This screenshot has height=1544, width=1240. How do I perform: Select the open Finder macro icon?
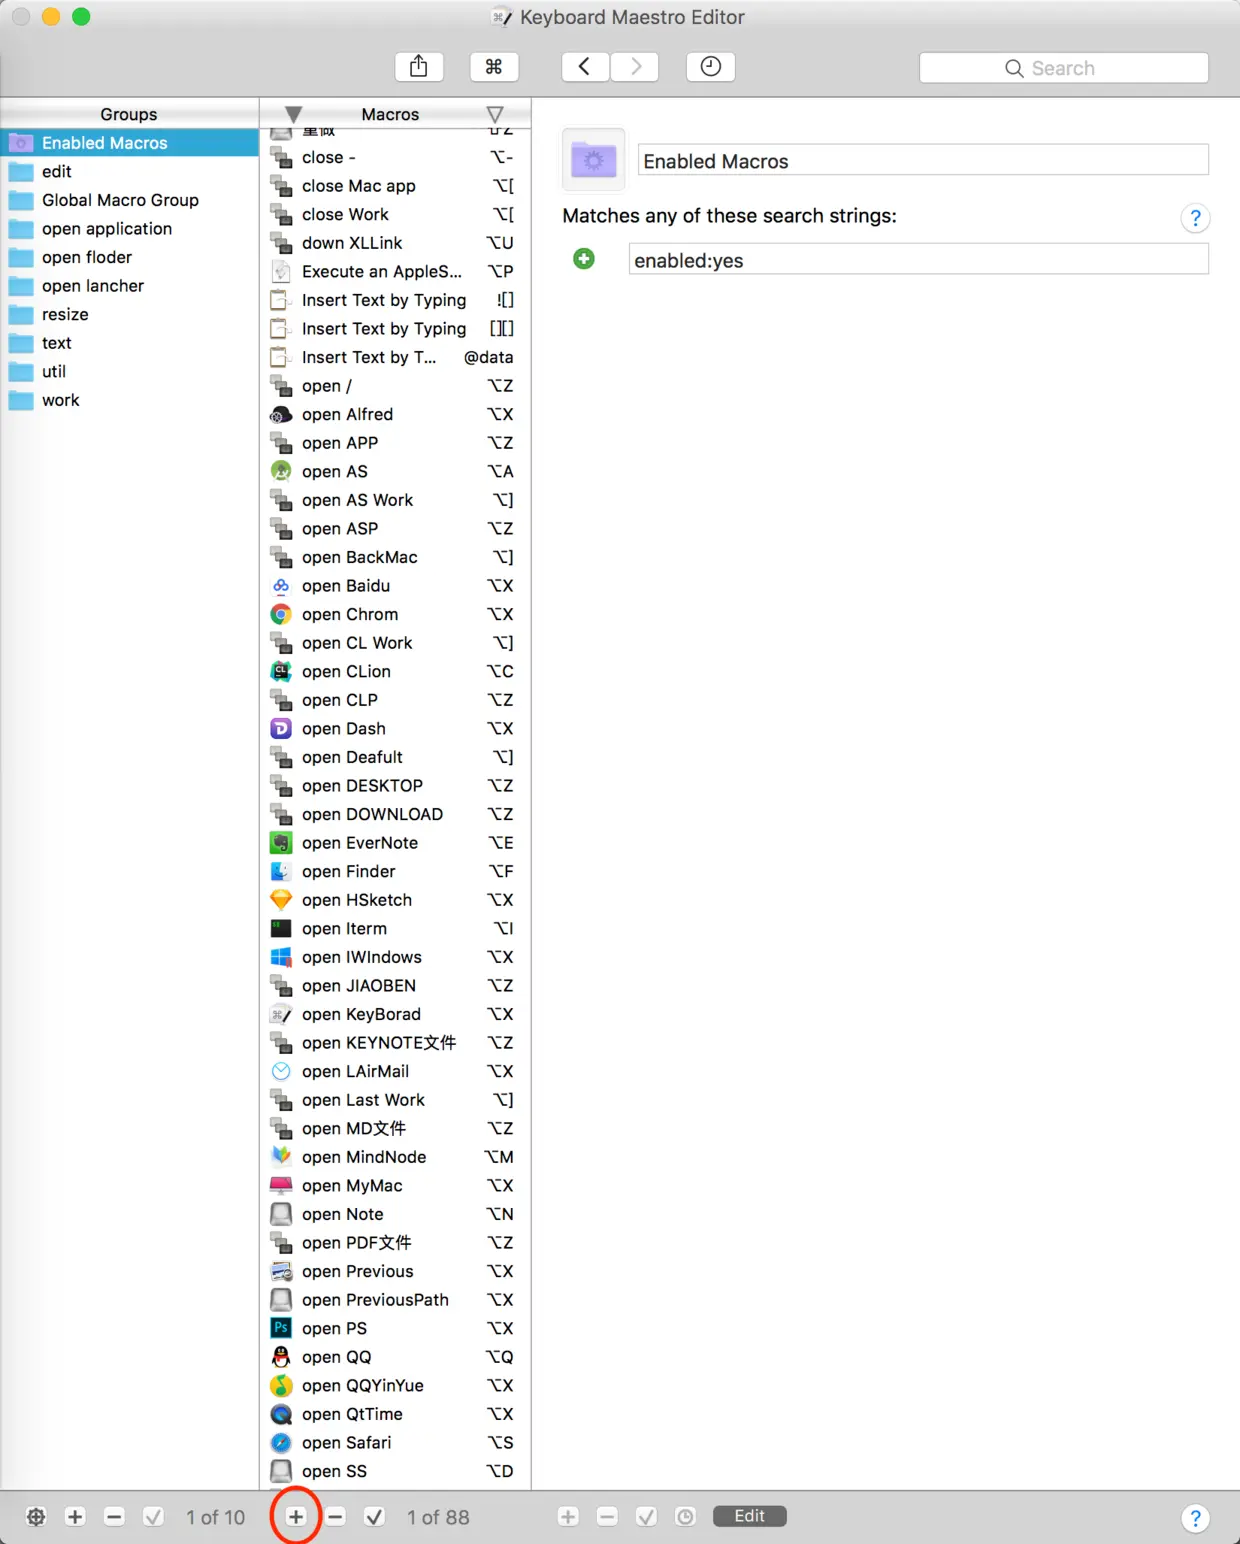pyautogui.click(x=281, y=871)
